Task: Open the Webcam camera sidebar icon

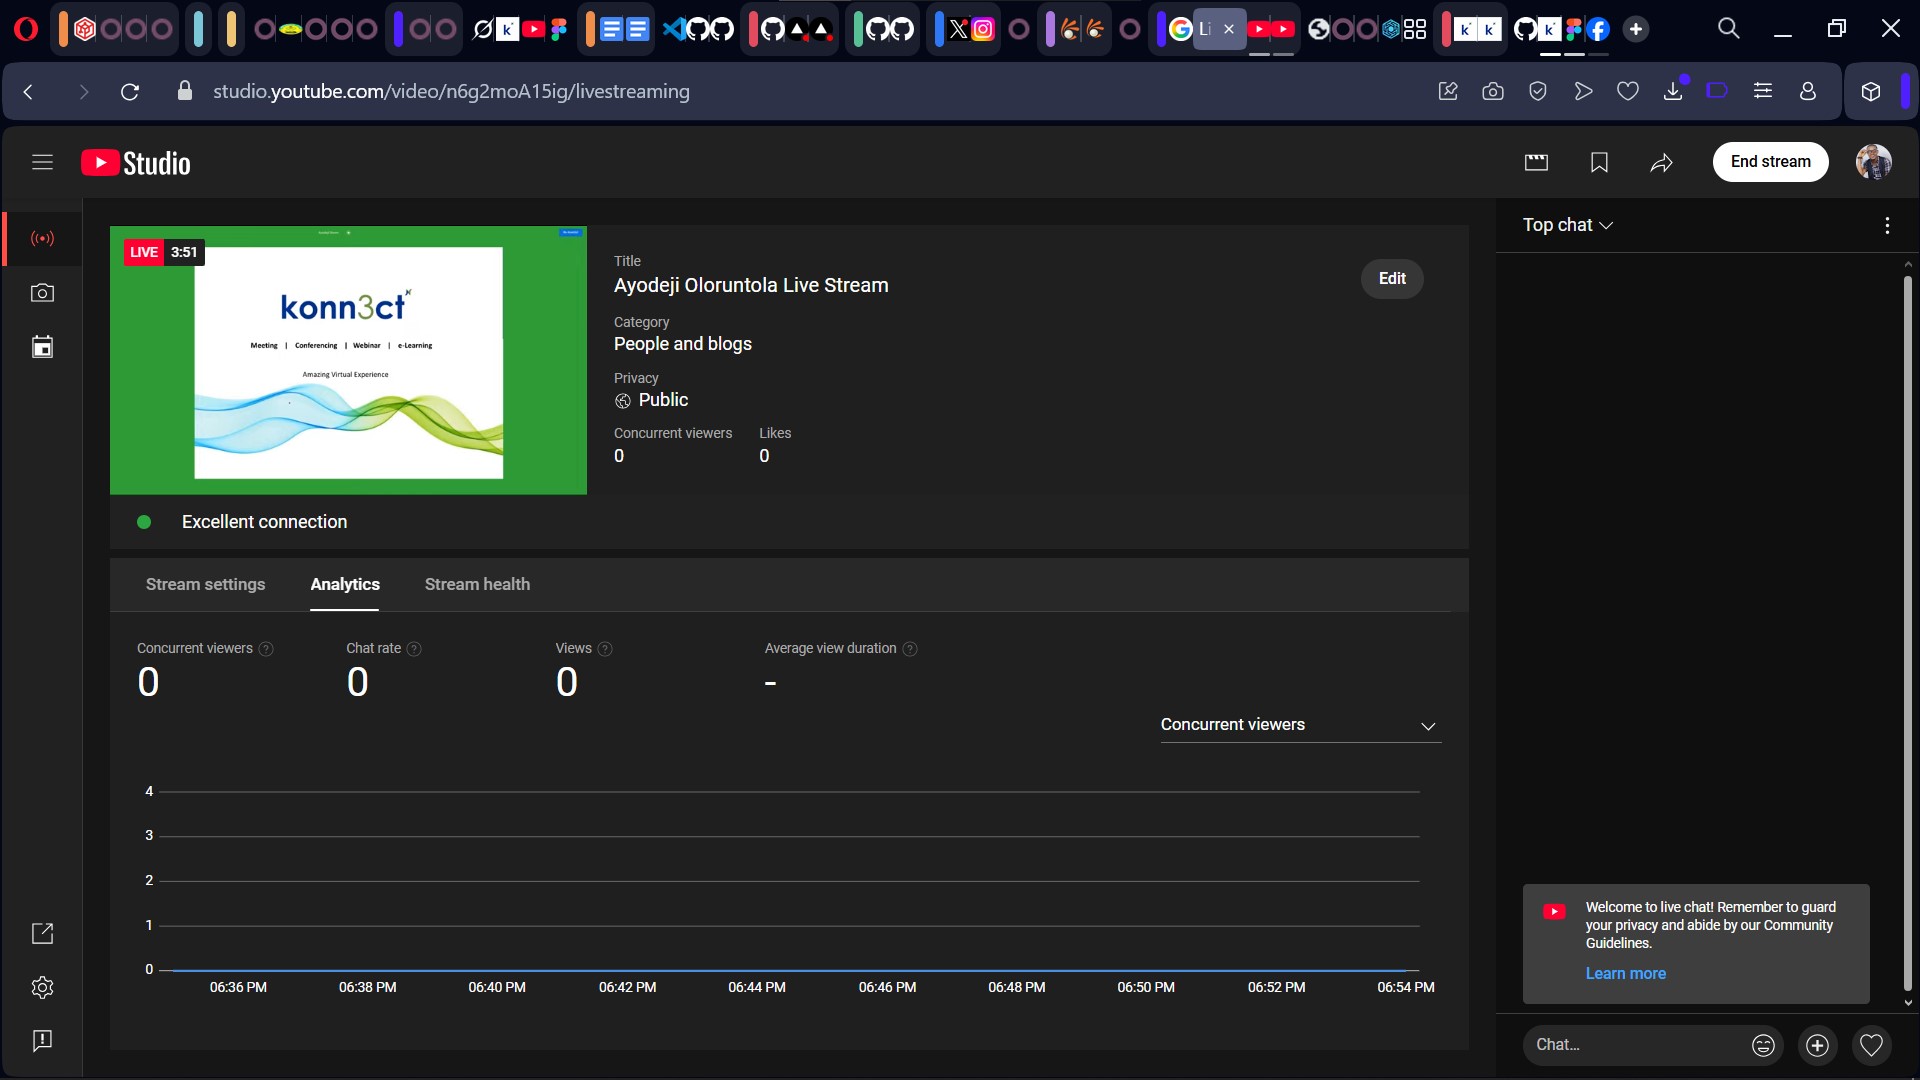Action: point(42,293)
